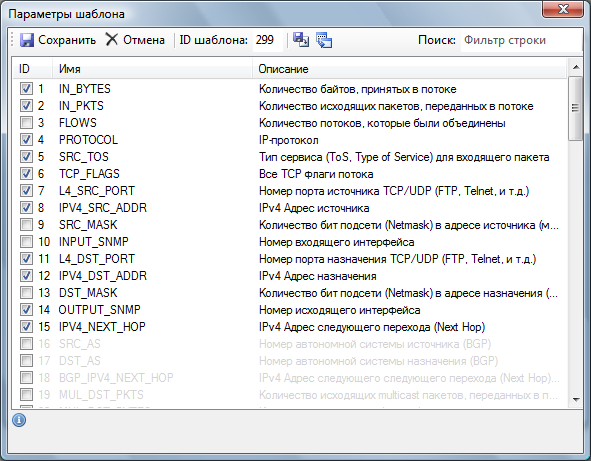Click the Фильтр строки search field
The image size is (591, 461).
tap(521, 40)
